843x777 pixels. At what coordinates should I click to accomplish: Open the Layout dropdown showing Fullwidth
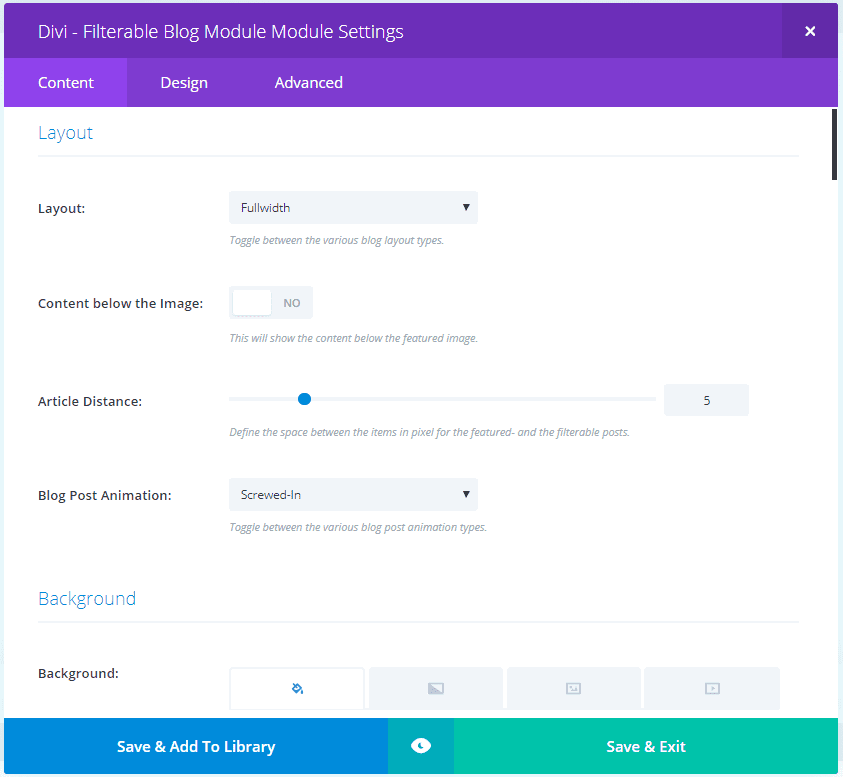click(x=353, y=208)
